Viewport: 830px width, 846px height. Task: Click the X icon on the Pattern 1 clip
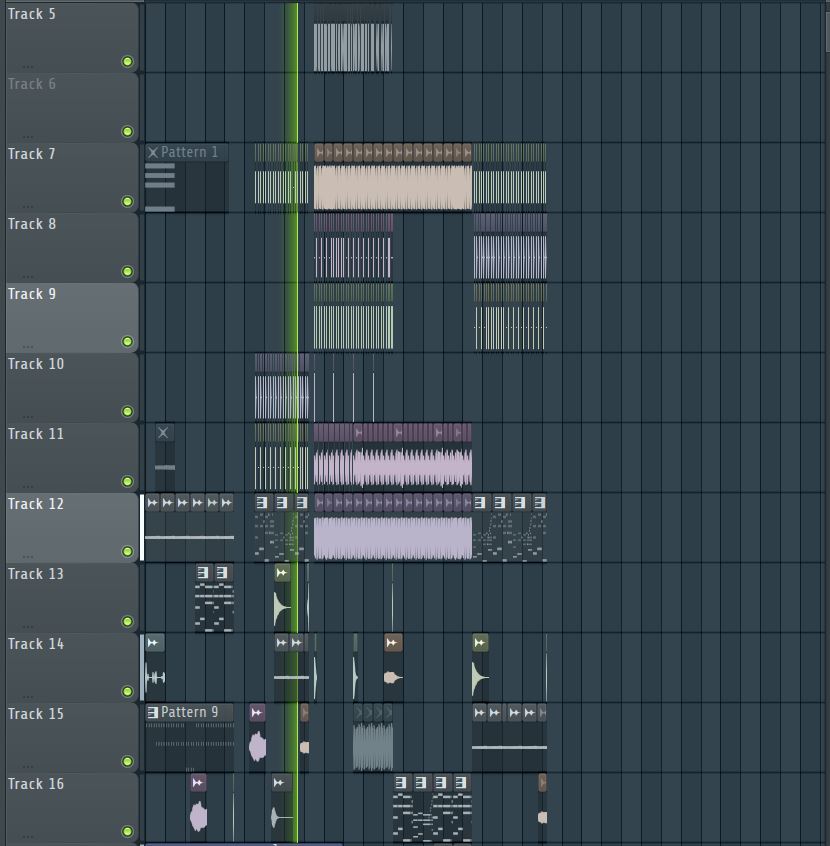(153, 152)
